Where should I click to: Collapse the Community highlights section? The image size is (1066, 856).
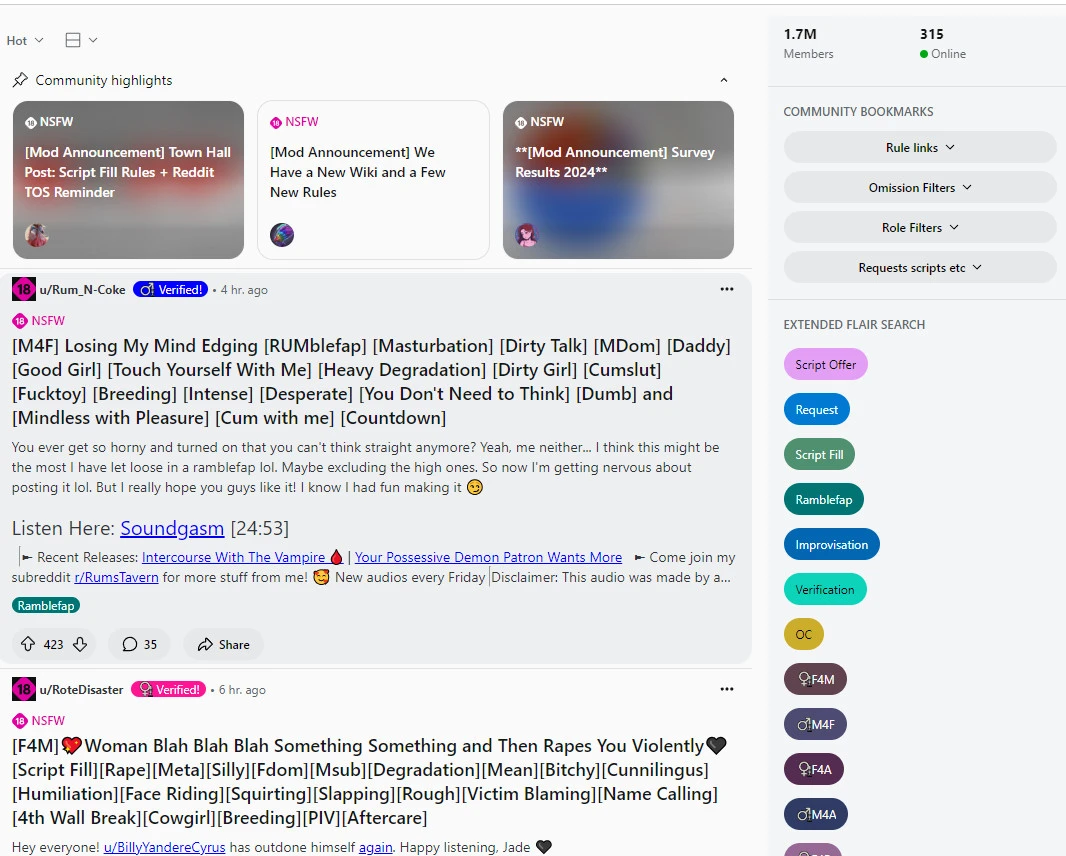point(724,80)
